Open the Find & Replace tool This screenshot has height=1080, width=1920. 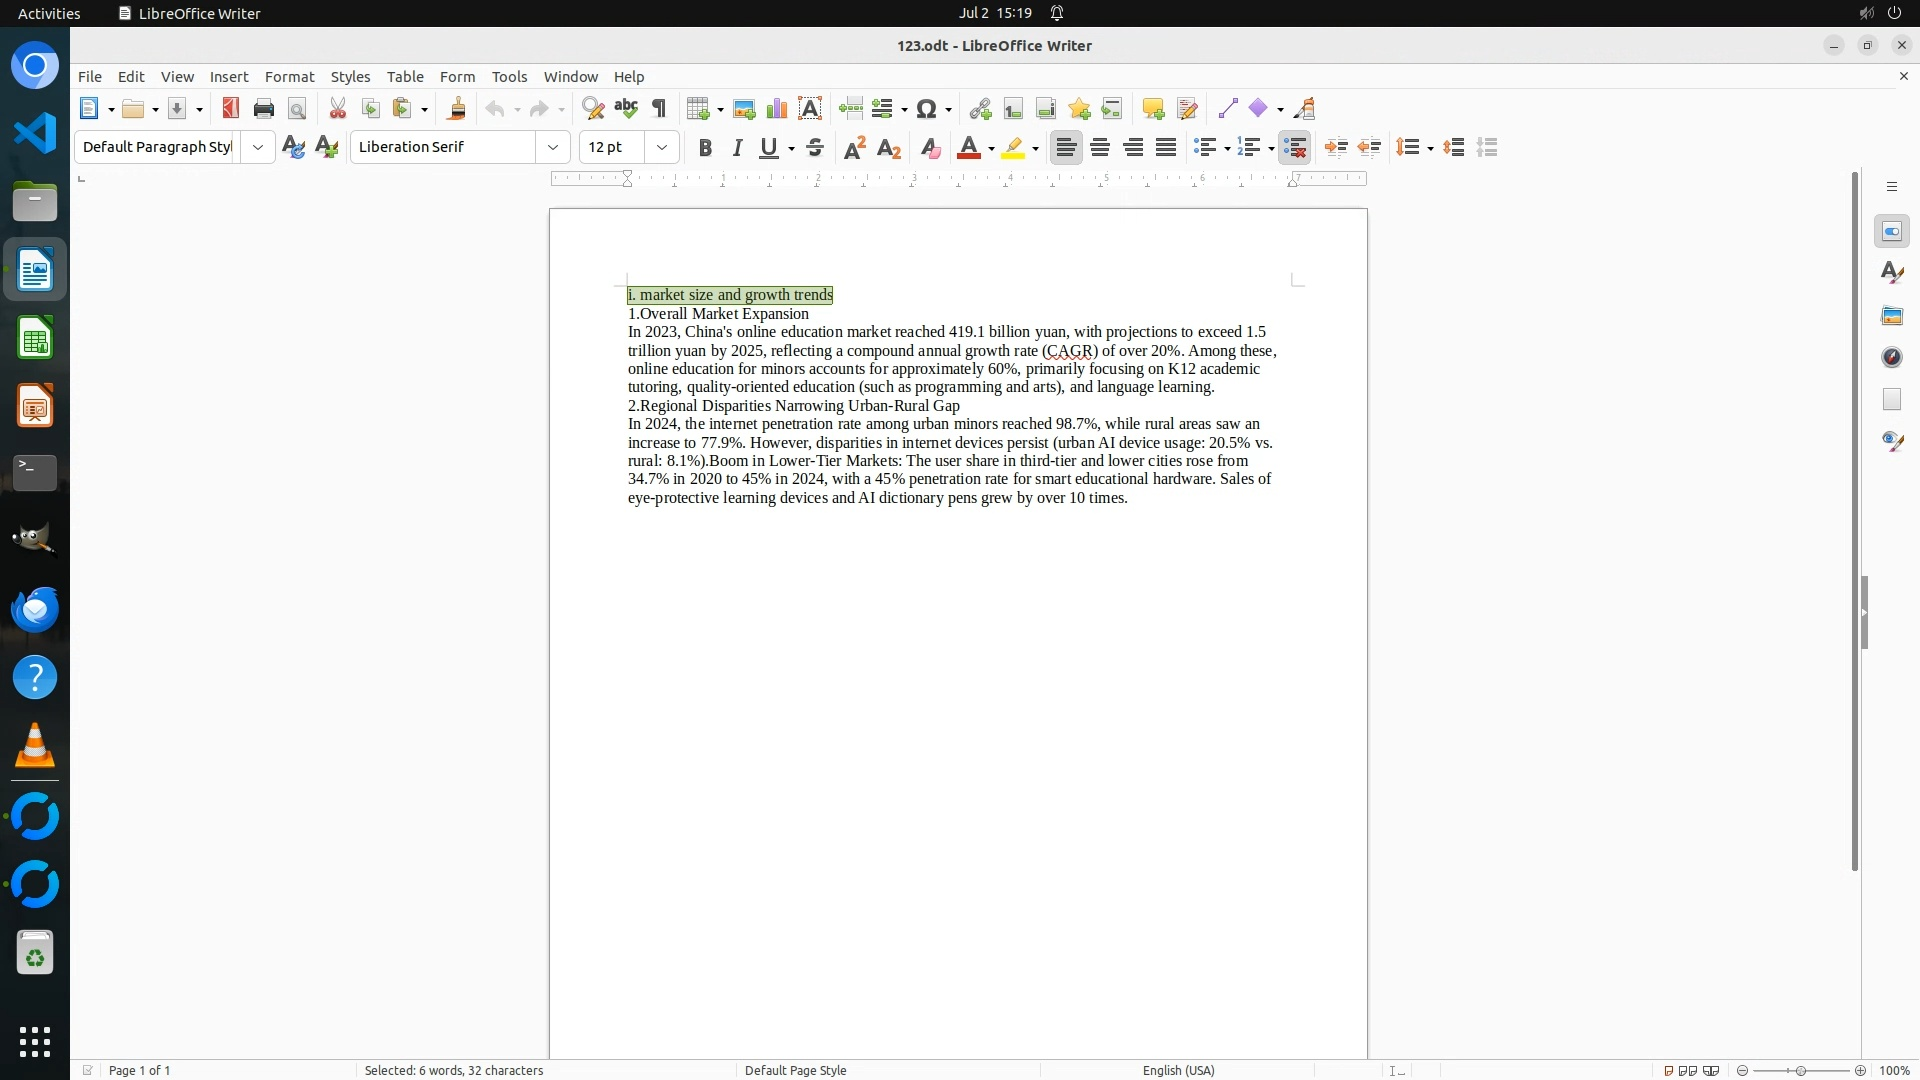593,109
